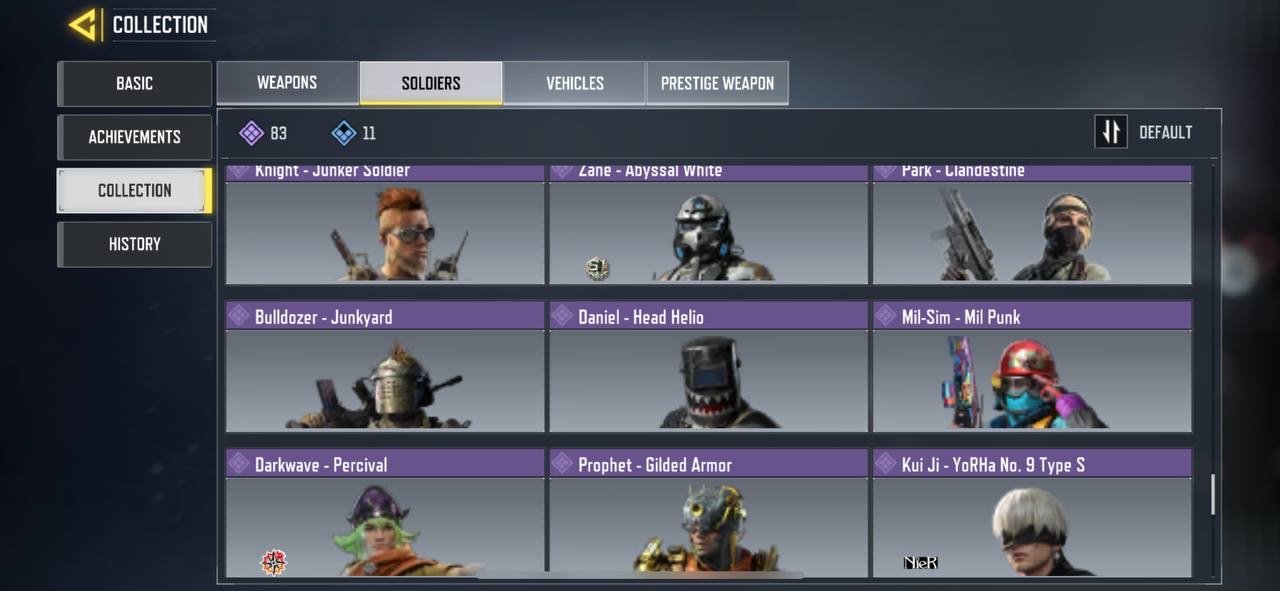
Task: Click the emblem badge on Zane card
Action: click(x=597, y=268)
